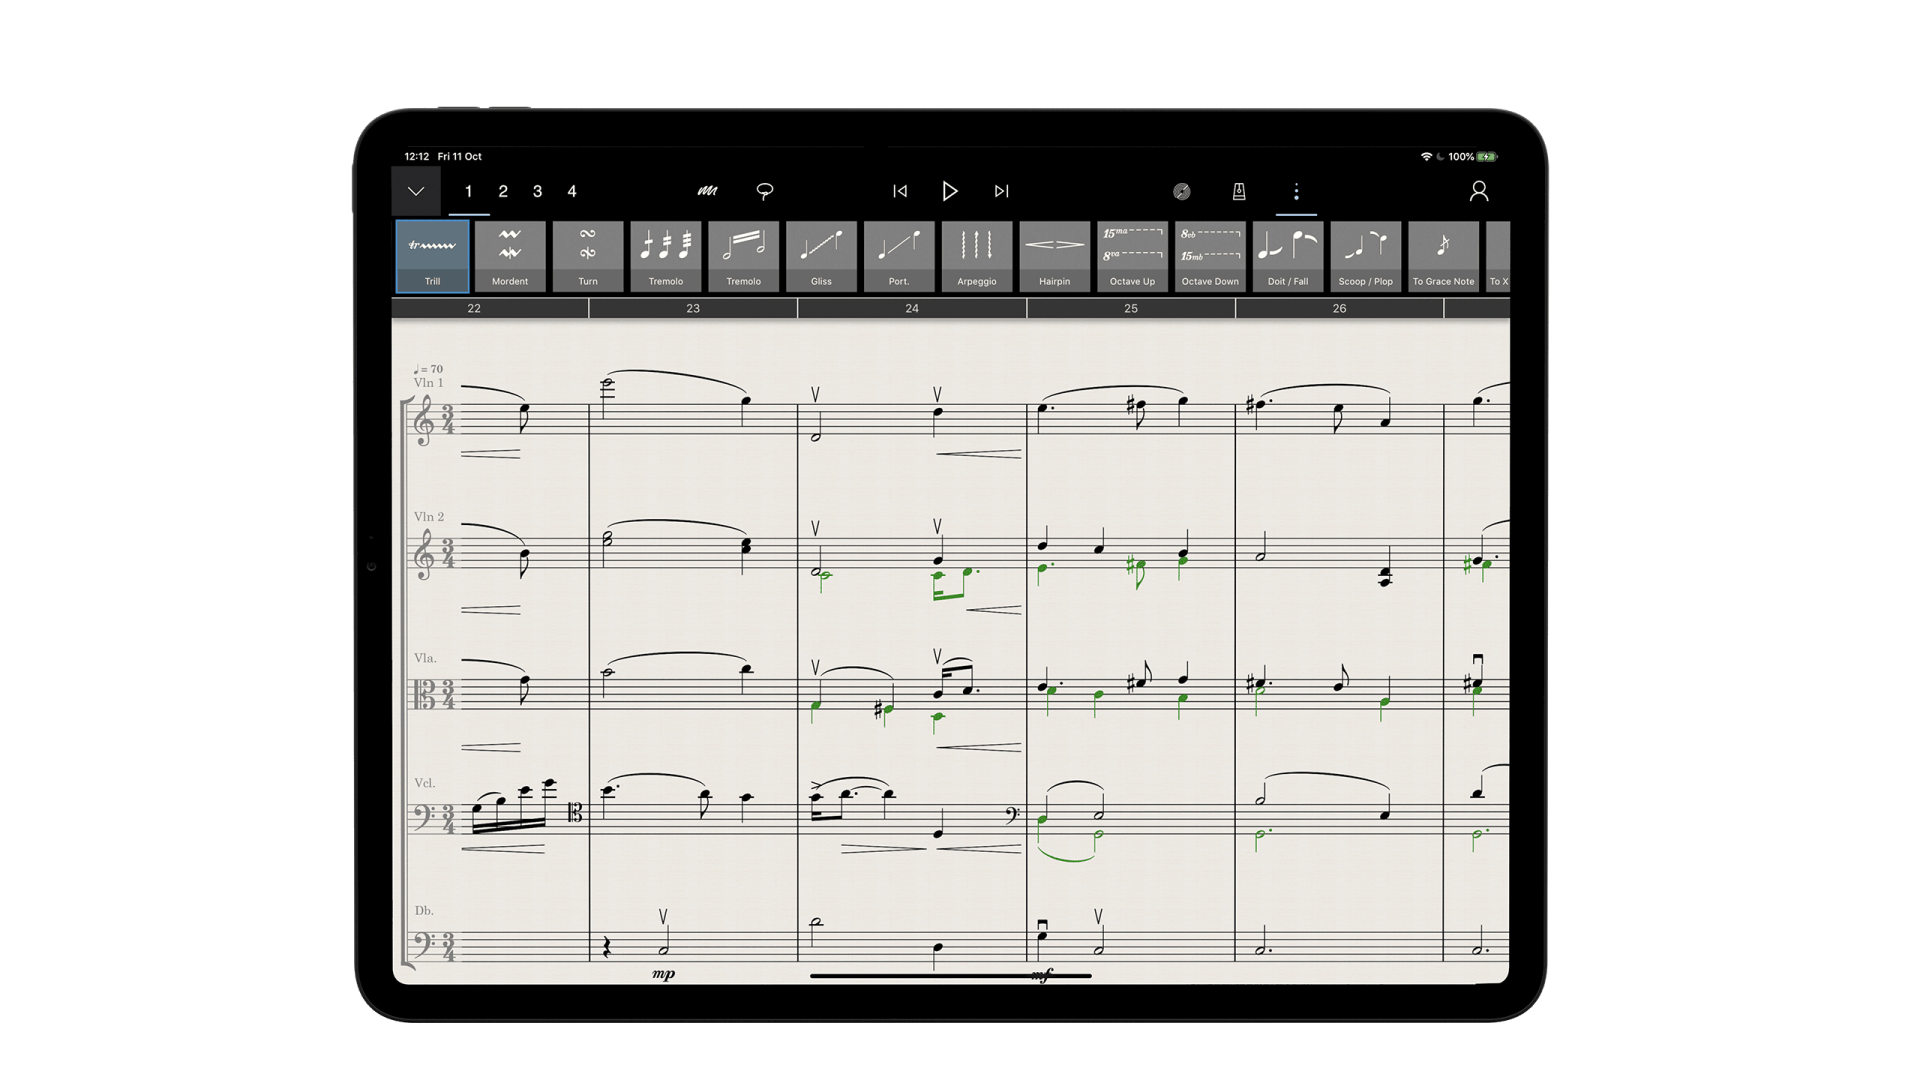Skip to the end of the score
The height and width of the screenshot is (1080, 1920).
tap(1001, 191)
